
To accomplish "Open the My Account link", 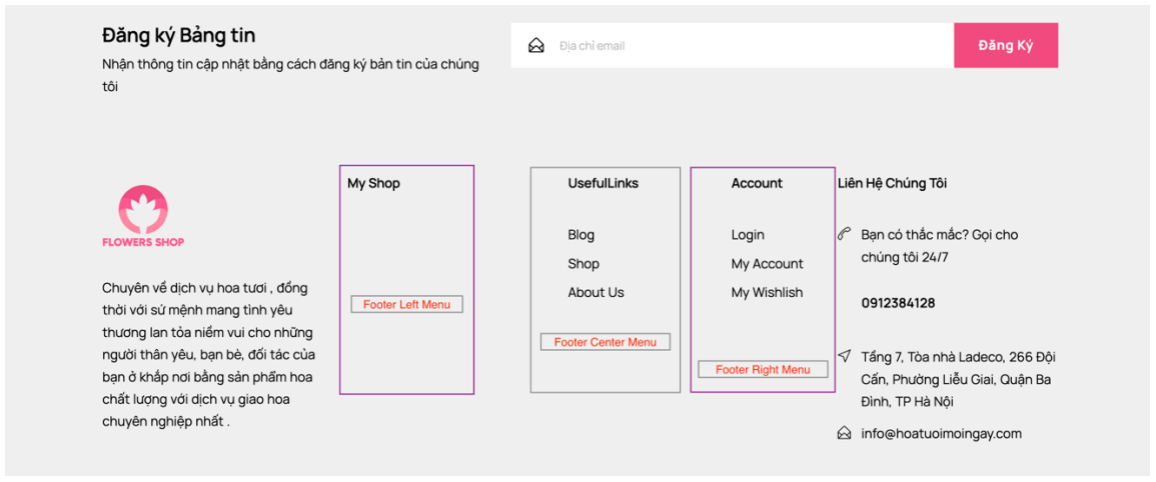I will click(x=767, y=264).
